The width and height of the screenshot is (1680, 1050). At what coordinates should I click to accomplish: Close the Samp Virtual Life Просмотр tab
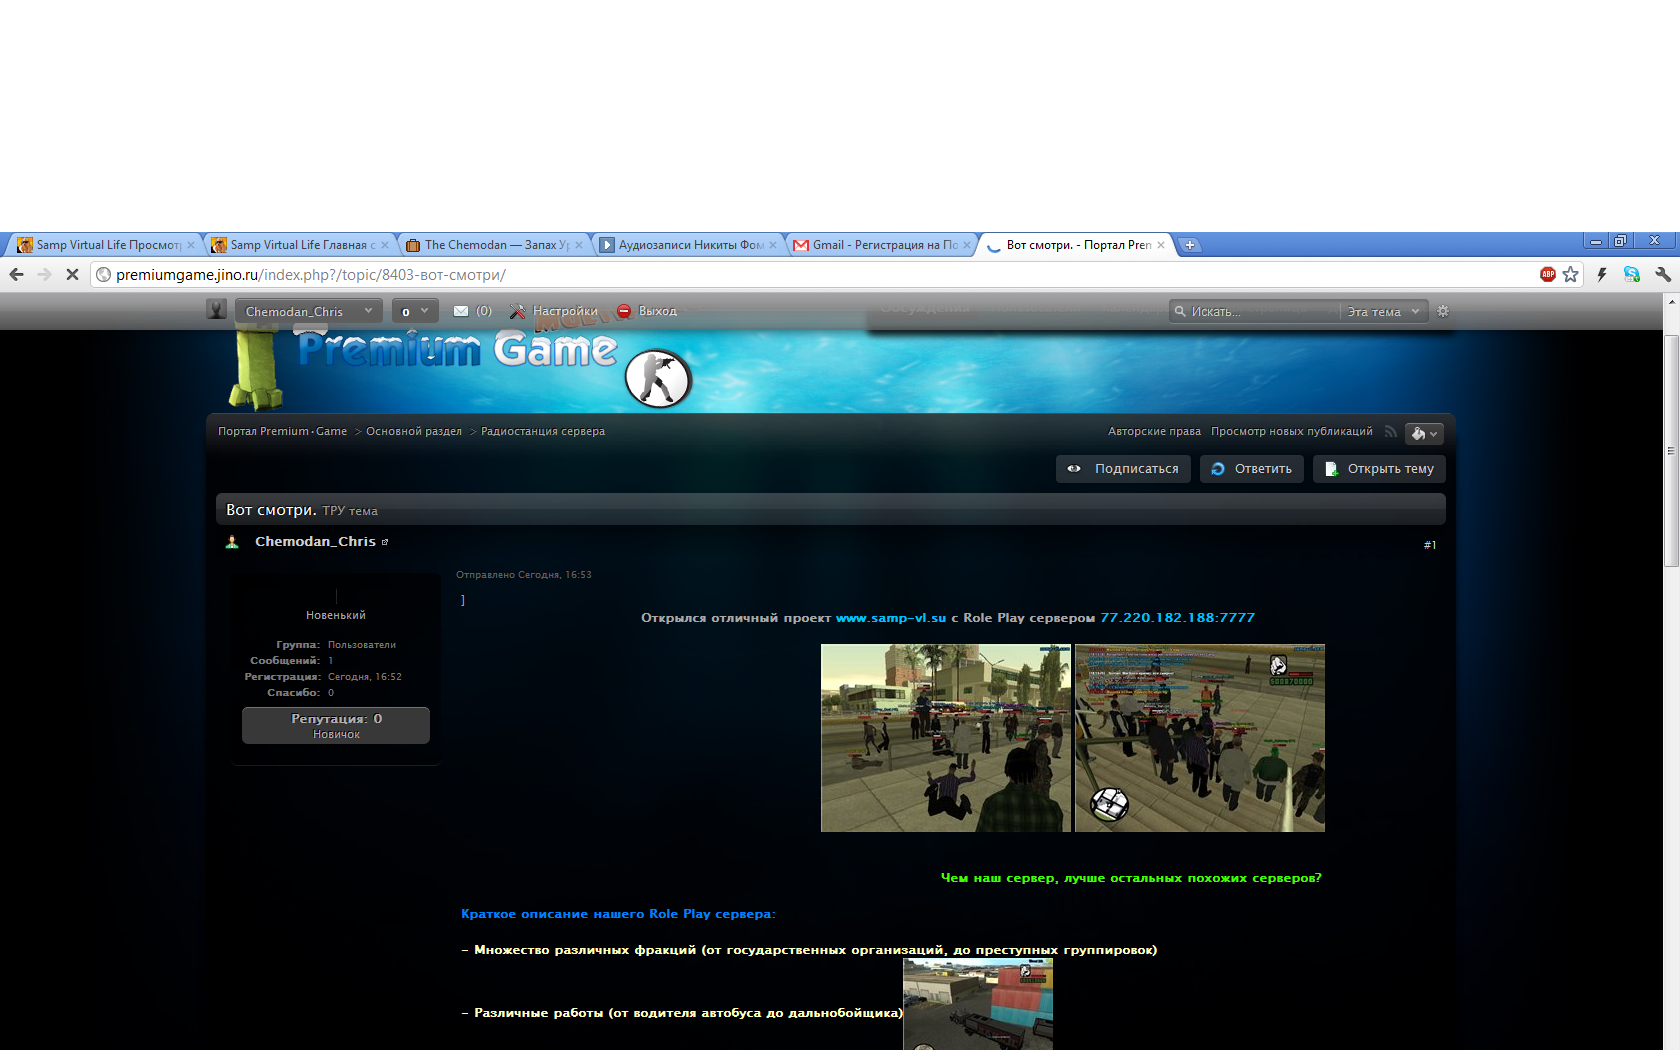click(x=191, y=245)
